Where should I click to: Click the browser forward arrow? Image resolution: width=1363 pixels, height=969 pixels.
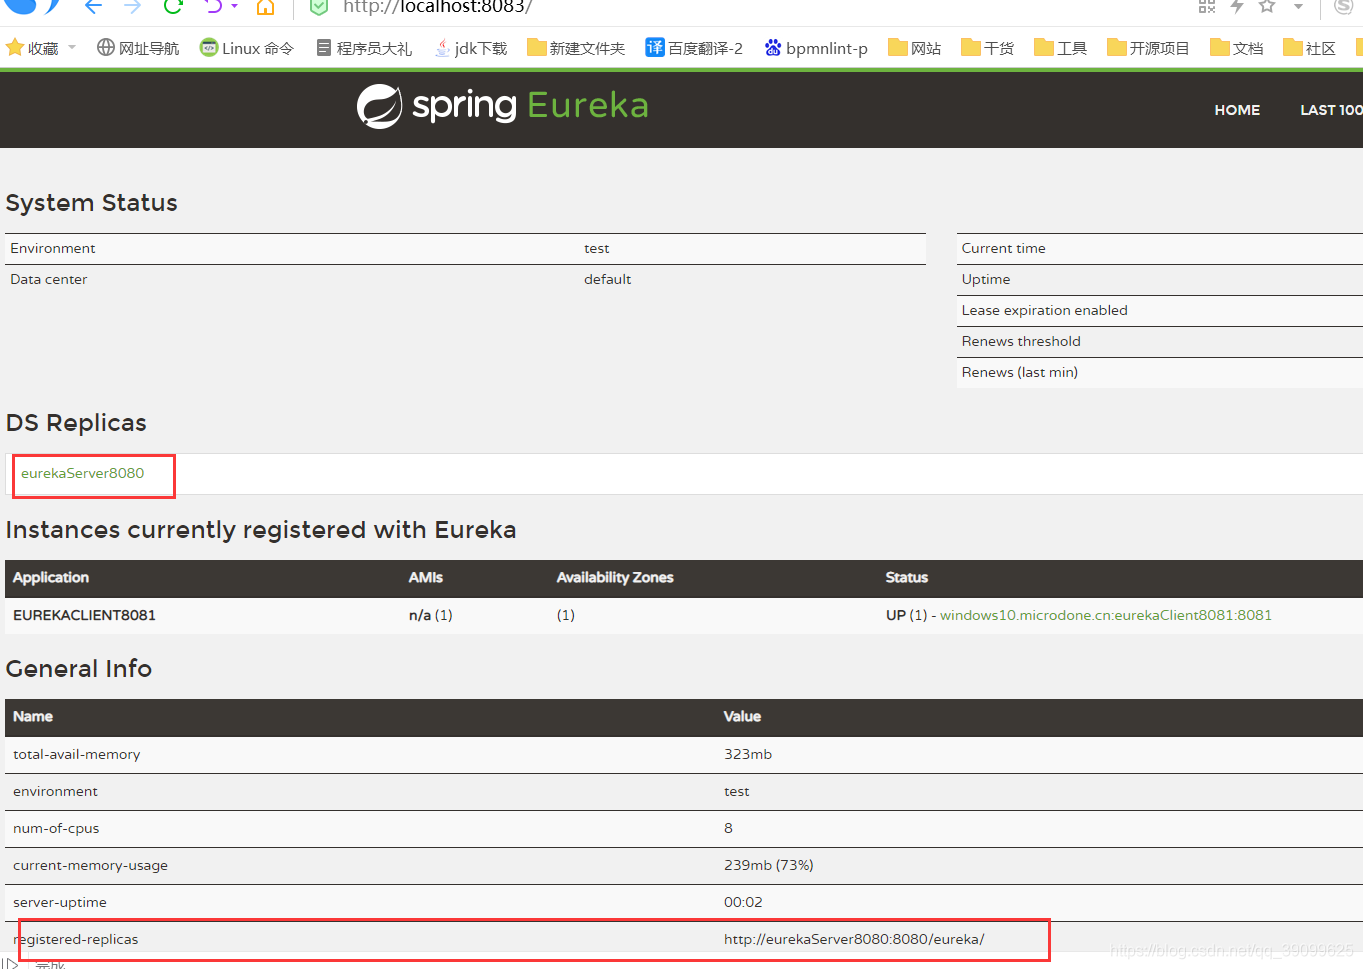[133, 6]
